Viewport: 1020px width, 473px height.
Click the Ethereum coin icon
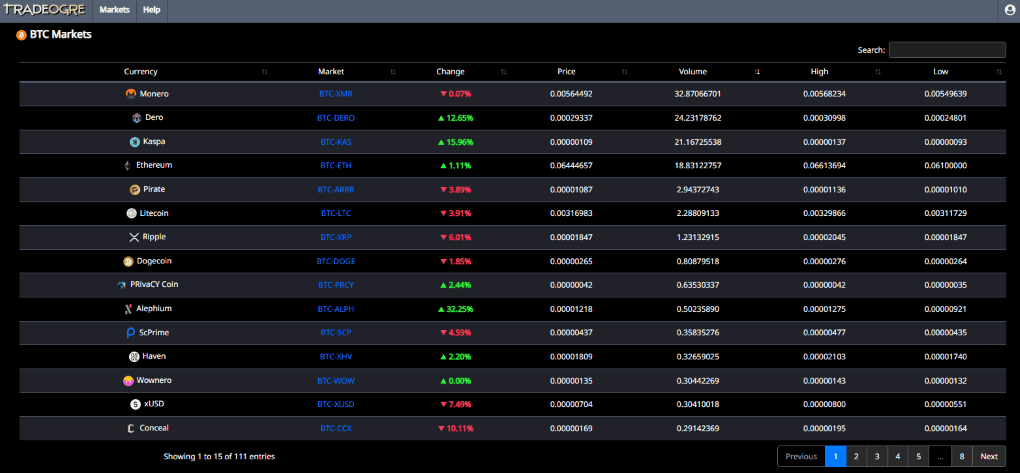(x=128, y=165)
